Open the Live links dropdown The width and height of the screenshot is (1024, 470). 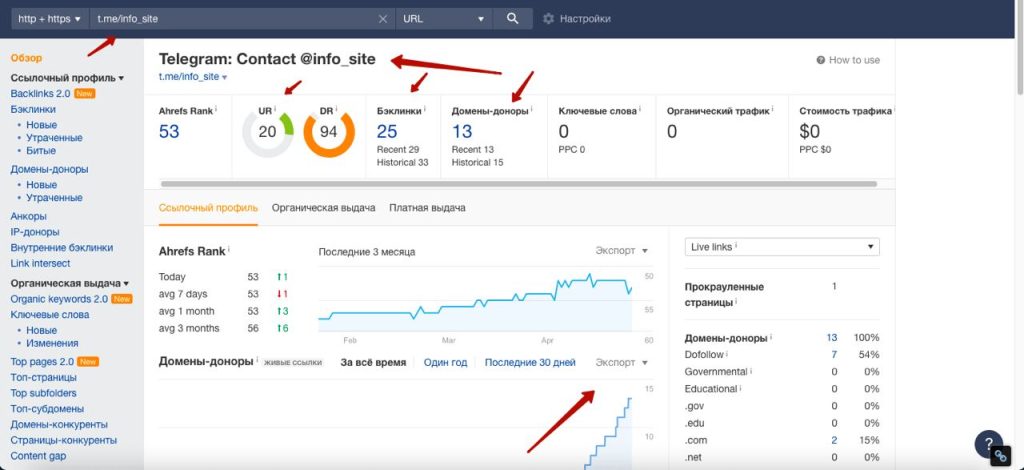(782, 247)
